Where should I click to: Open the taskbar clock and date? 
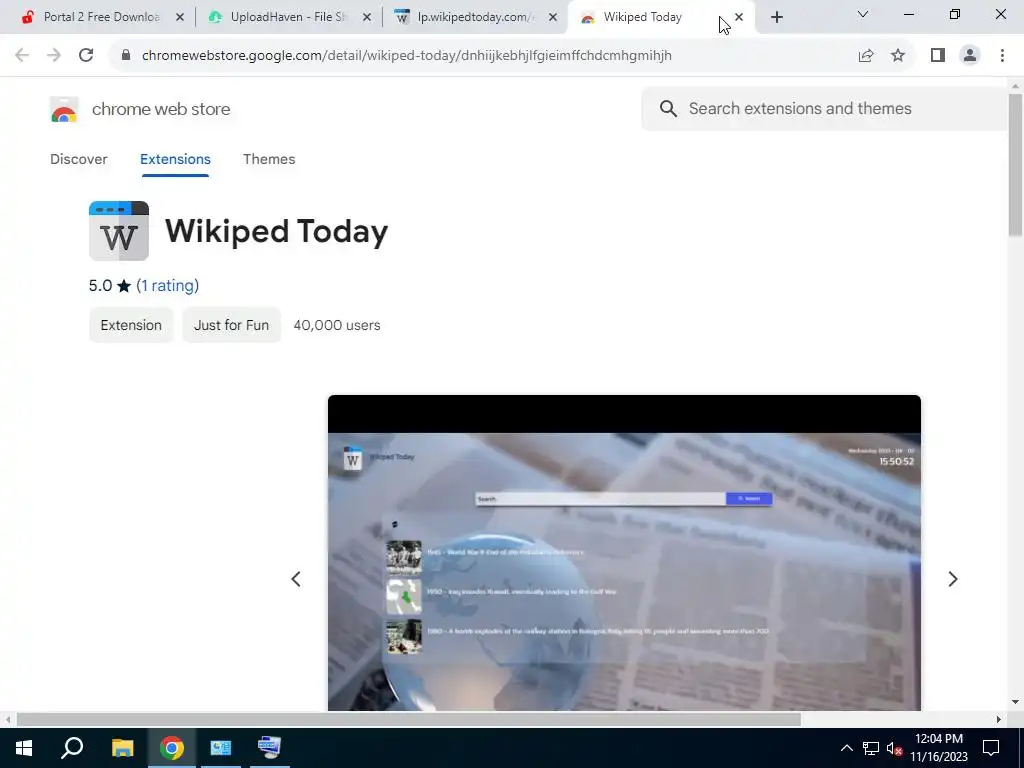tap(938, 748)
